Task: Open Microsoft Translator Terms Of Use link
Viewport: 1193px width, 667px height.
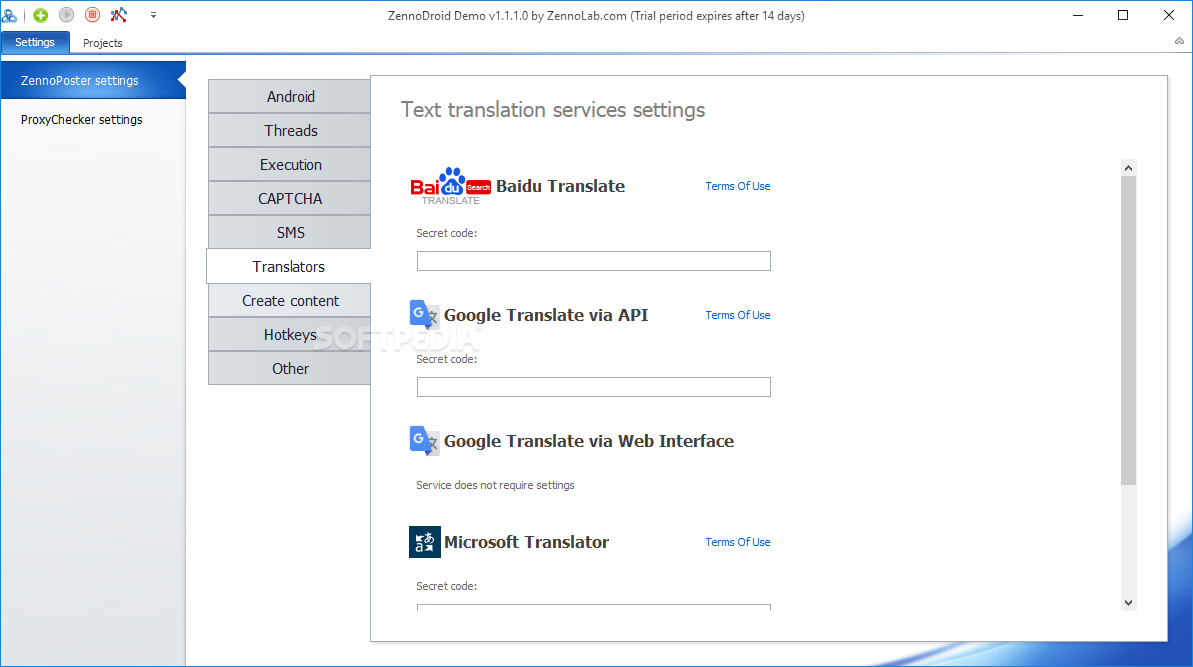Action: pos(737,542)
